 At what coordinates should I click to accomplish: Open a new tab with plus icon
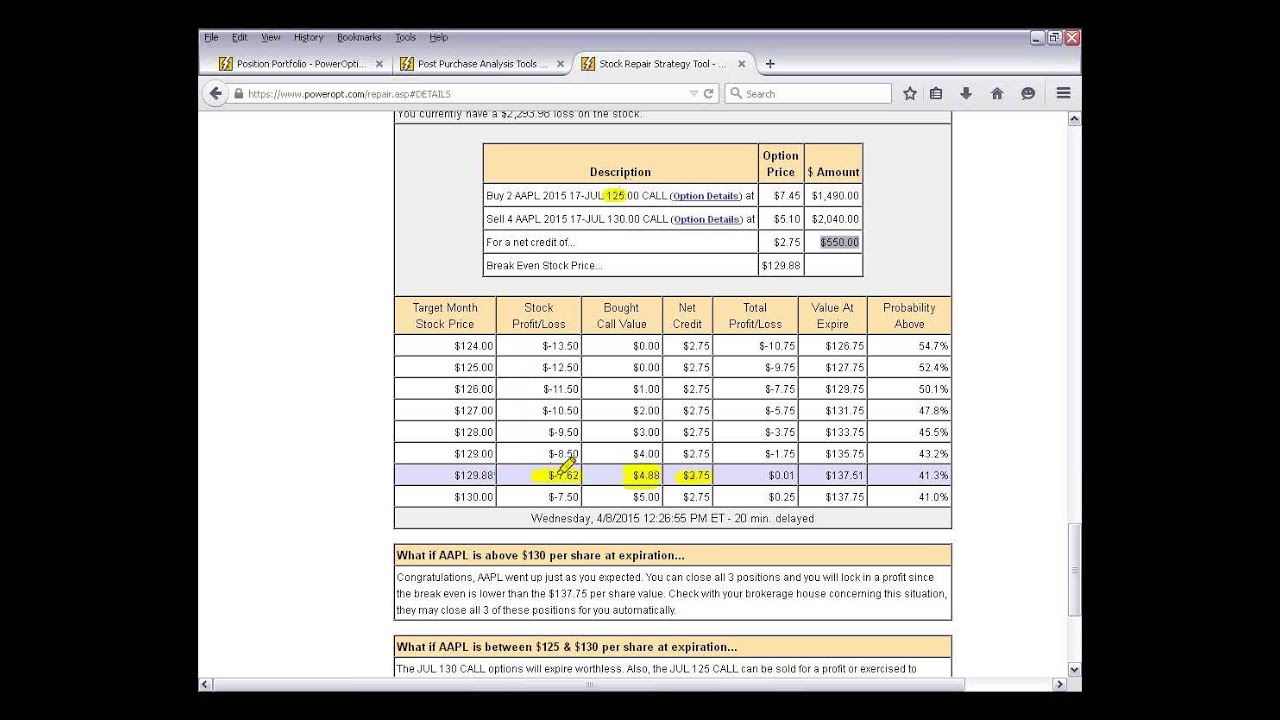click(x=770, y=64)
